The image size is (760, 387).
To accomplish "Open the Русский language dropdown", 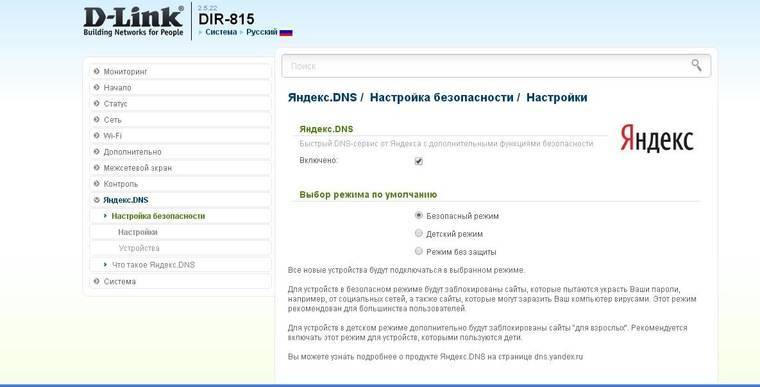I will 262,32.
